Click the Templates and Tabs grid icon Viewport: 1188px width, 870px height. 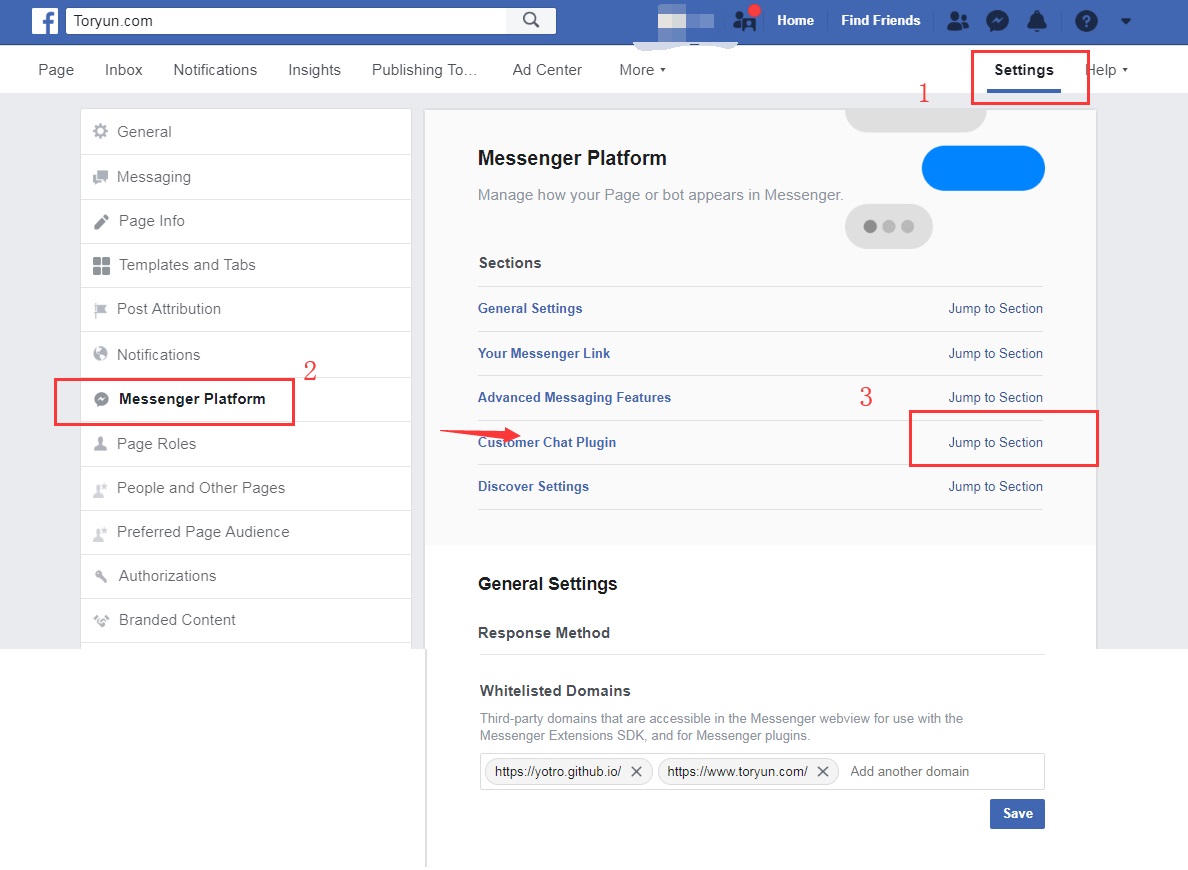pos(101,265)
